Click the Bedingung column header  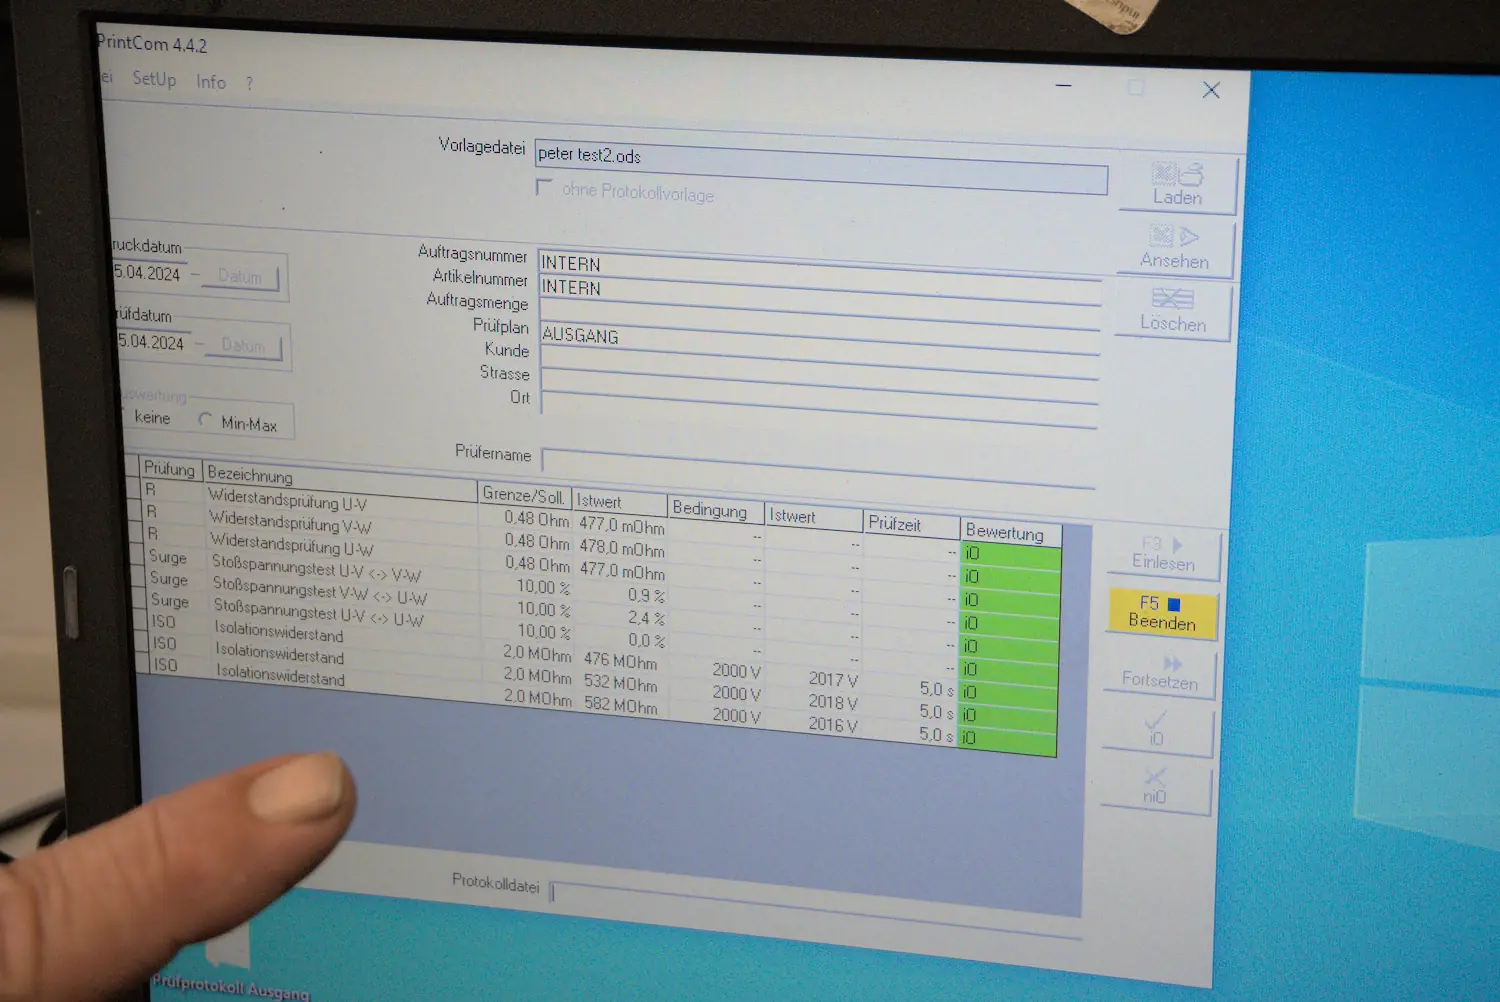[715, 510]
